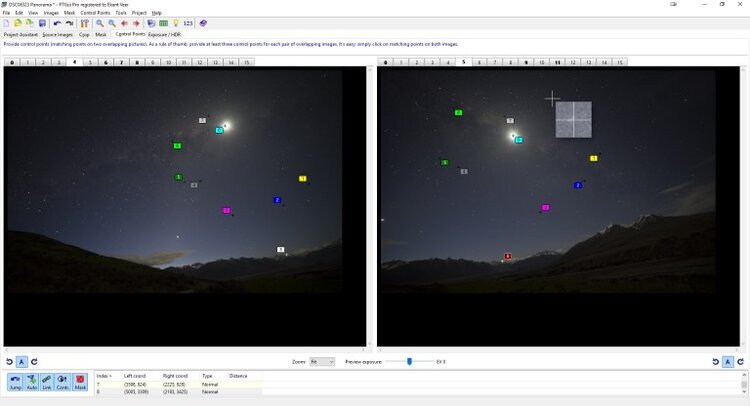Open the View menu
Screen dimensions: 750x406
(33, 13)
